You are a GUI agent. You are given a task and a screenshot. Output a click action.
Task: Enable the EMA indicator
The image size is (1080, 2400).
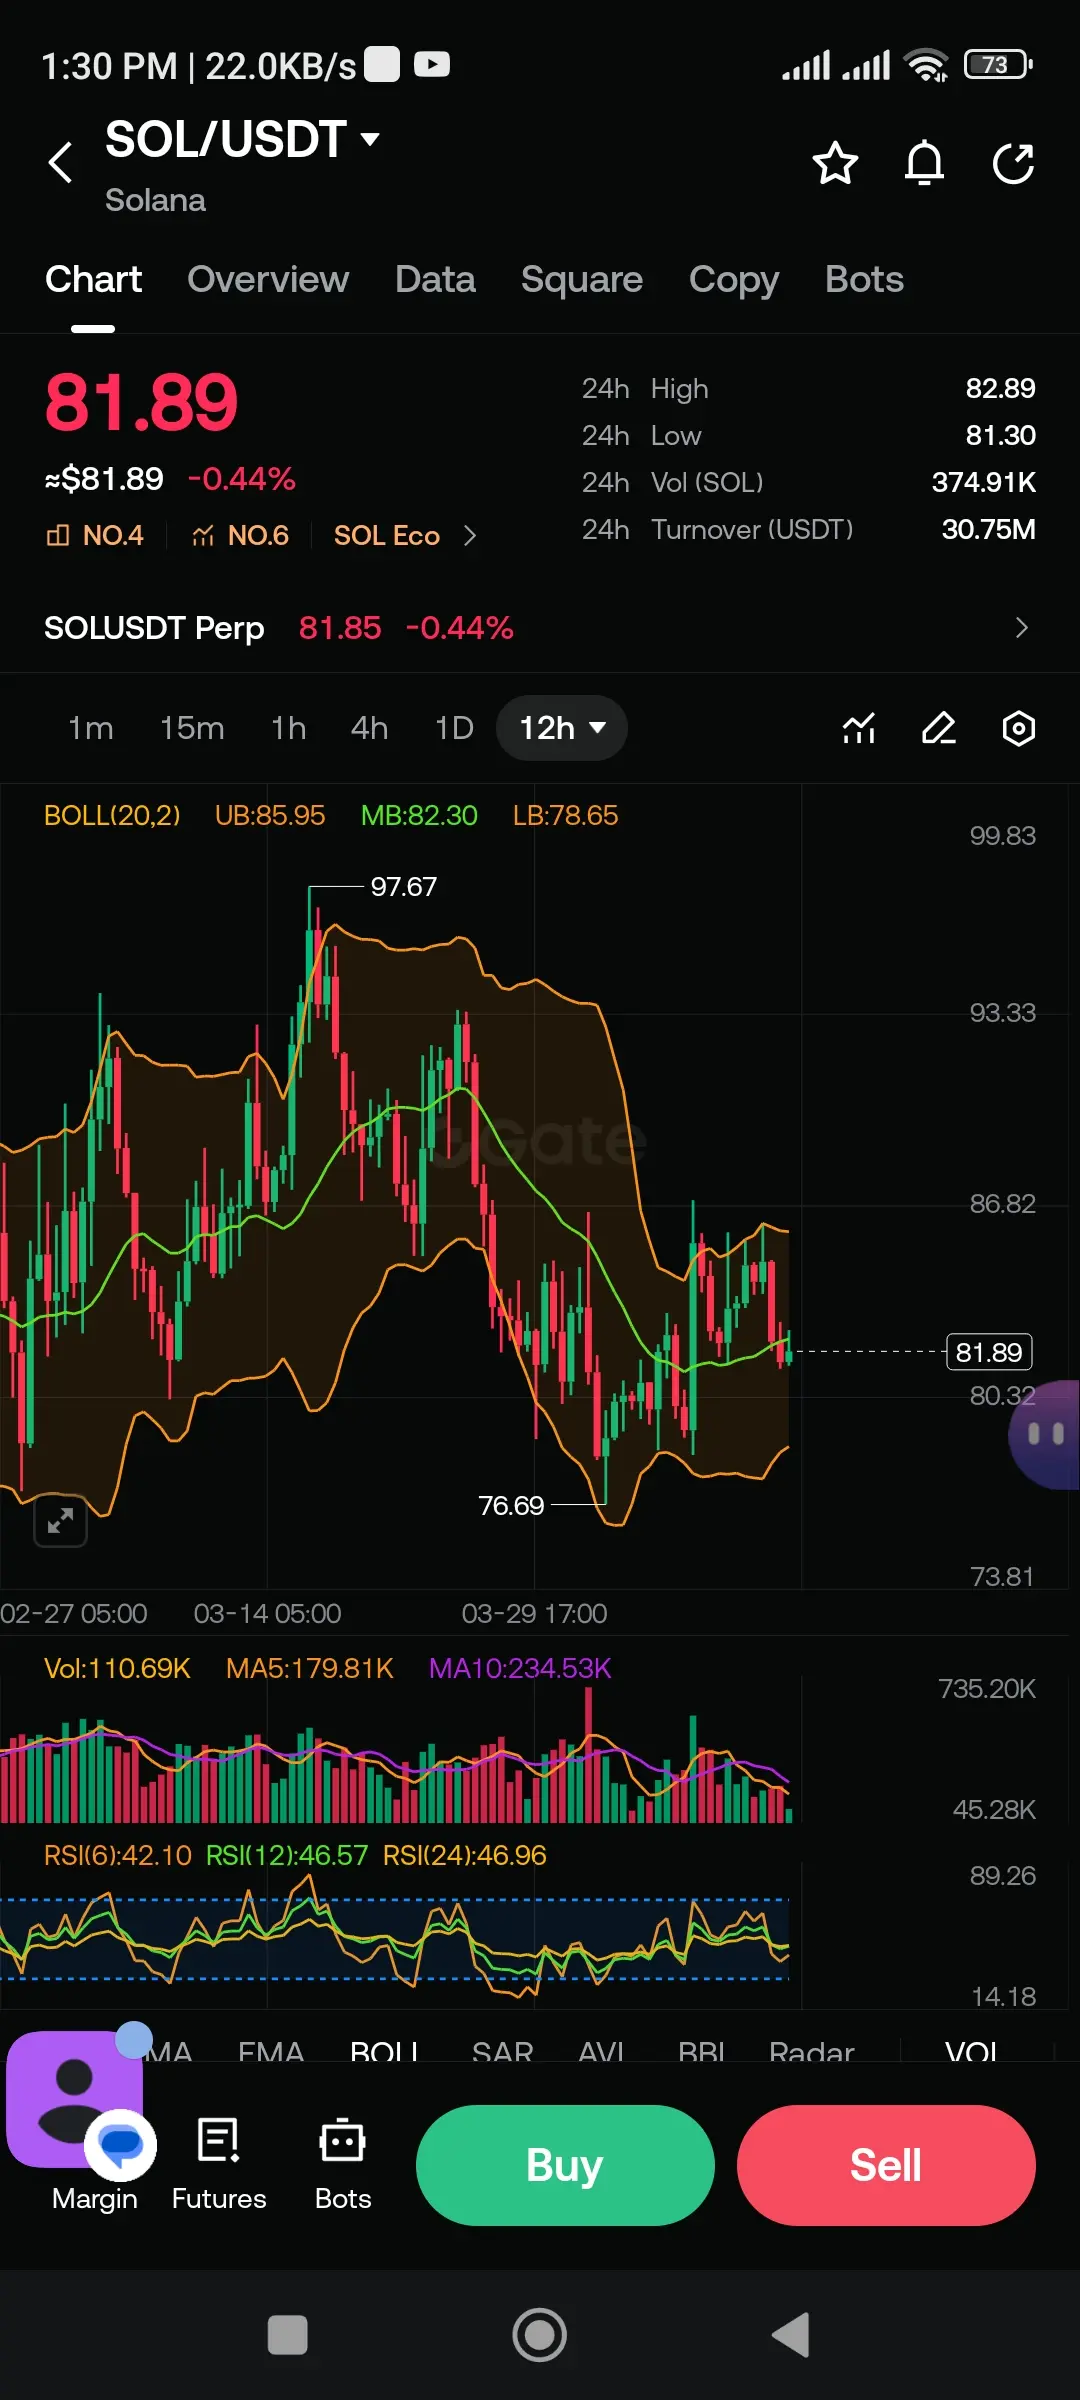271,2050
